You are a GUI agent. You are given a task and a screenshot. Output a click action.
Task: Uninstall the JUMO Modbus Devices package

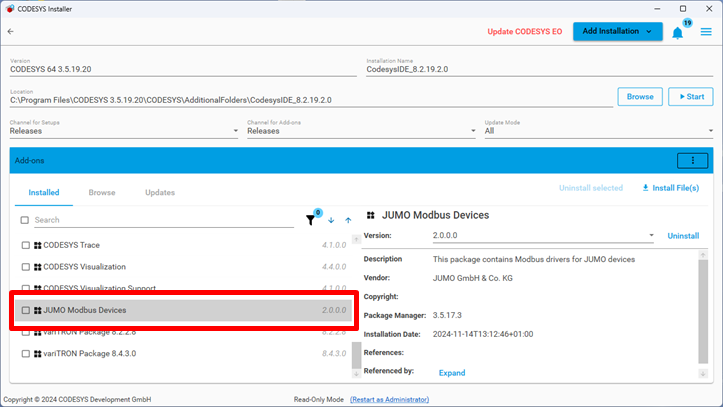point(683,236)
